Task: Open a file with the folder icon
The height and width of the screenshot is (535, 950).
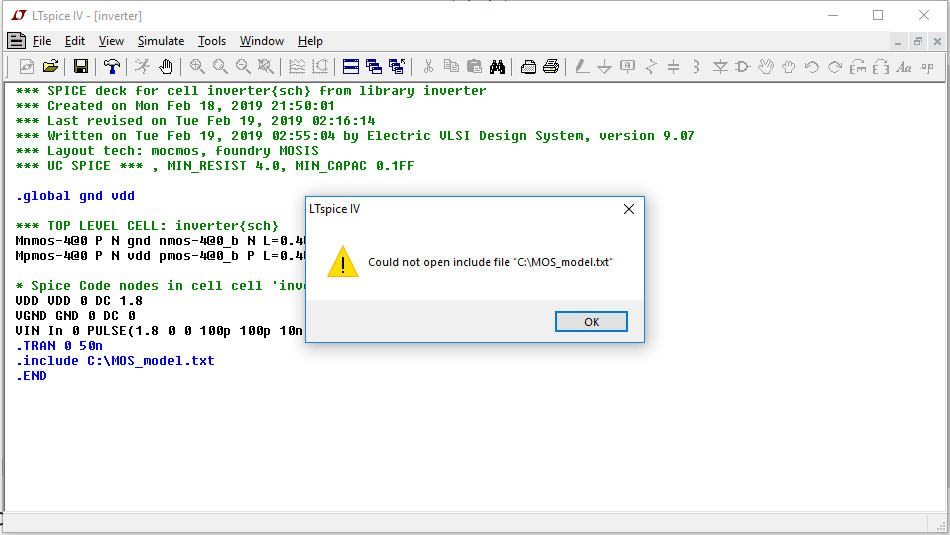Action: pos(50,67)
